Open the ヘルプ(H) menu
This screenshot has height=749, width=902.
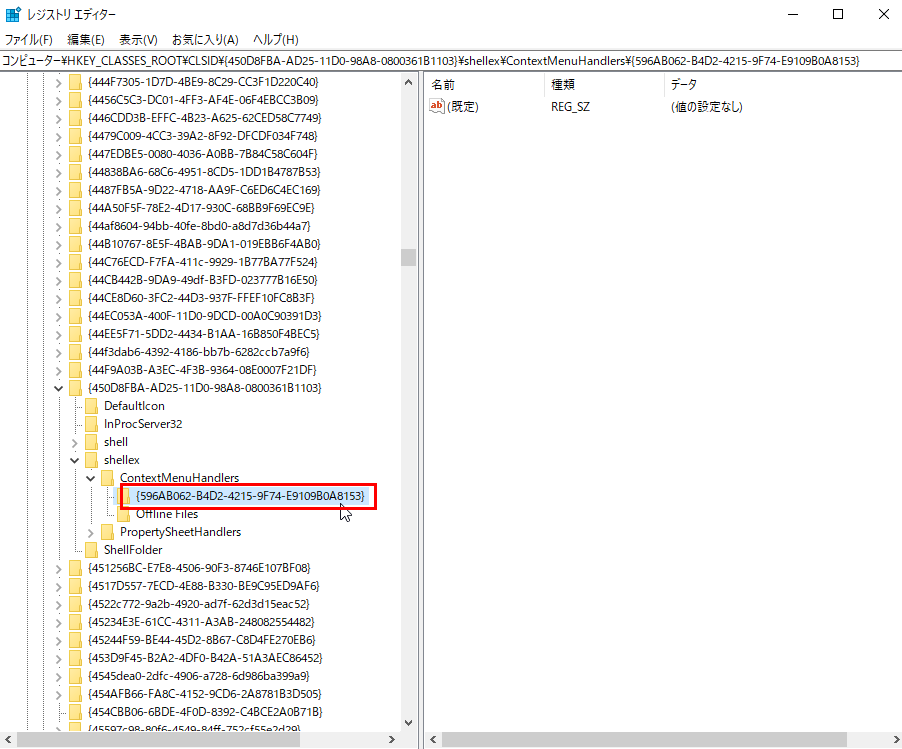pos(276,40)
